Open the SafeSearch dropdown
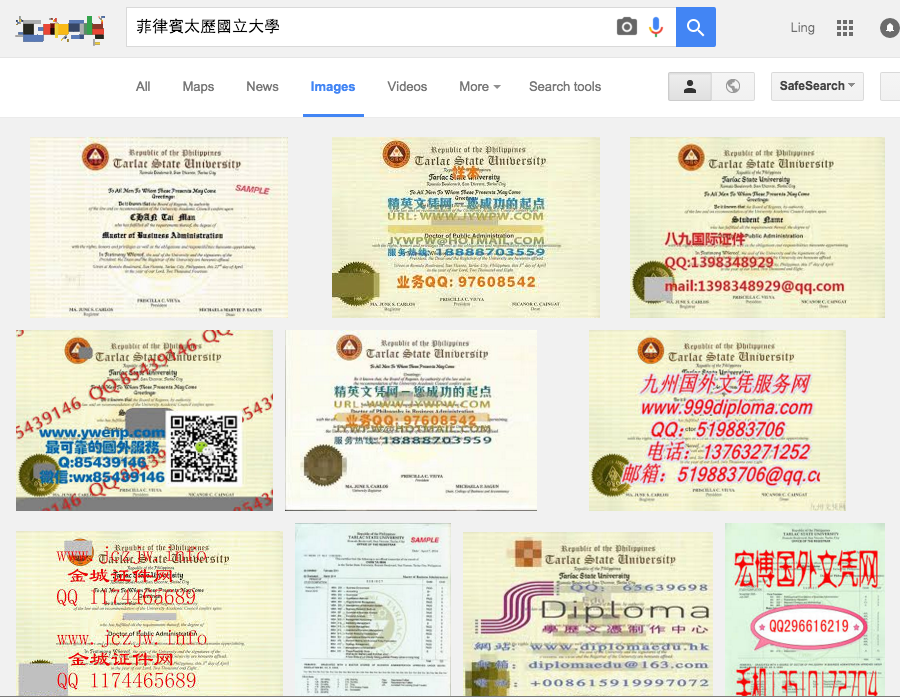Viewport: 900px width, 697px height. 817,86
